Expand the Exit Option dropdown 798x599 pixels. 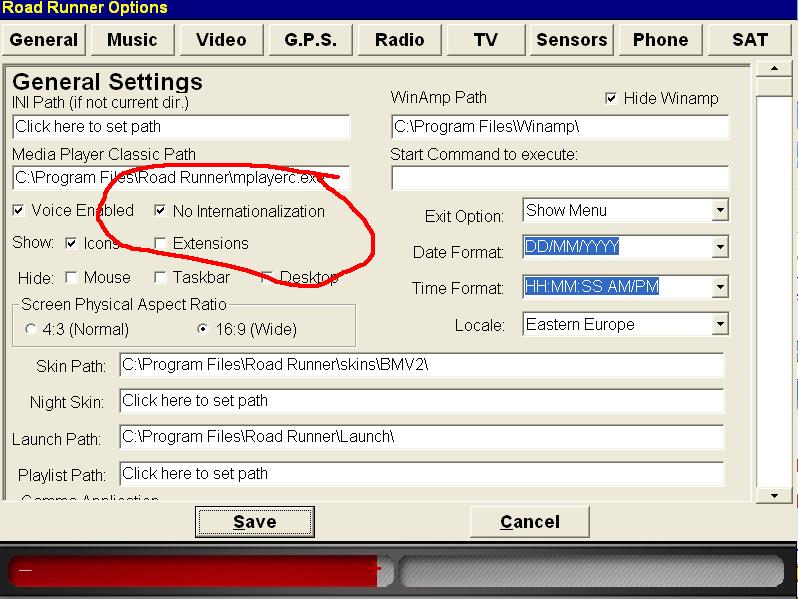click(720, 211)
